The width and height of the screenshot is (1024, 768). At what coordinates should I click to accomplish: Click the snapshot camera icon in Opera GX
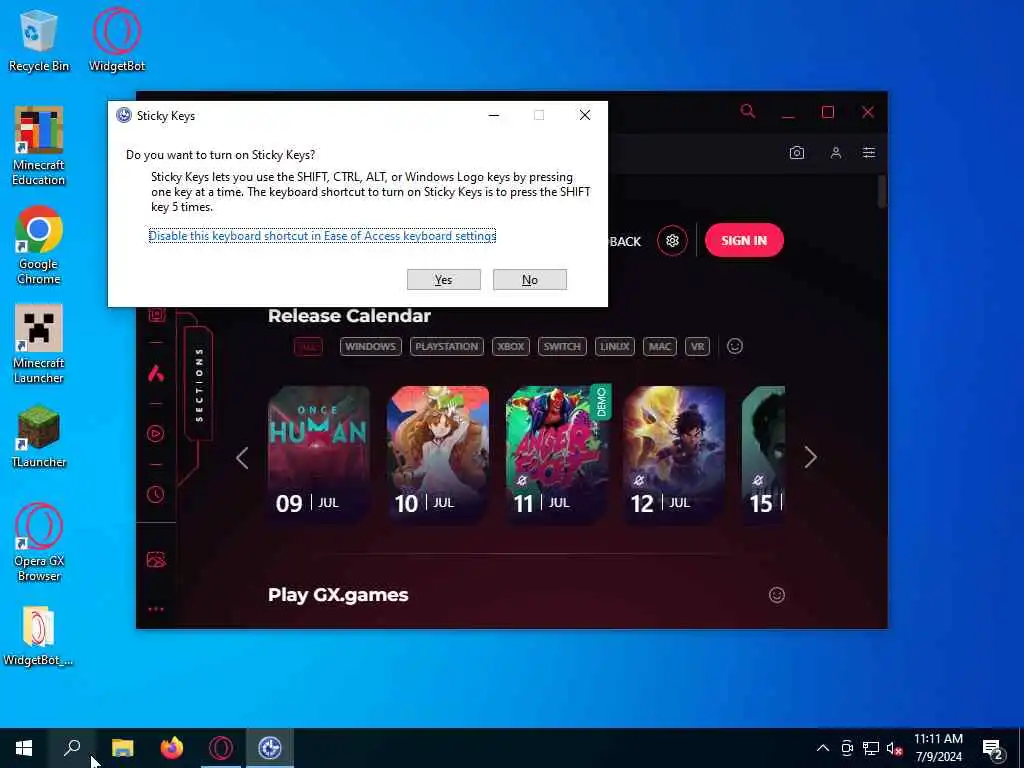pos(797,153)
